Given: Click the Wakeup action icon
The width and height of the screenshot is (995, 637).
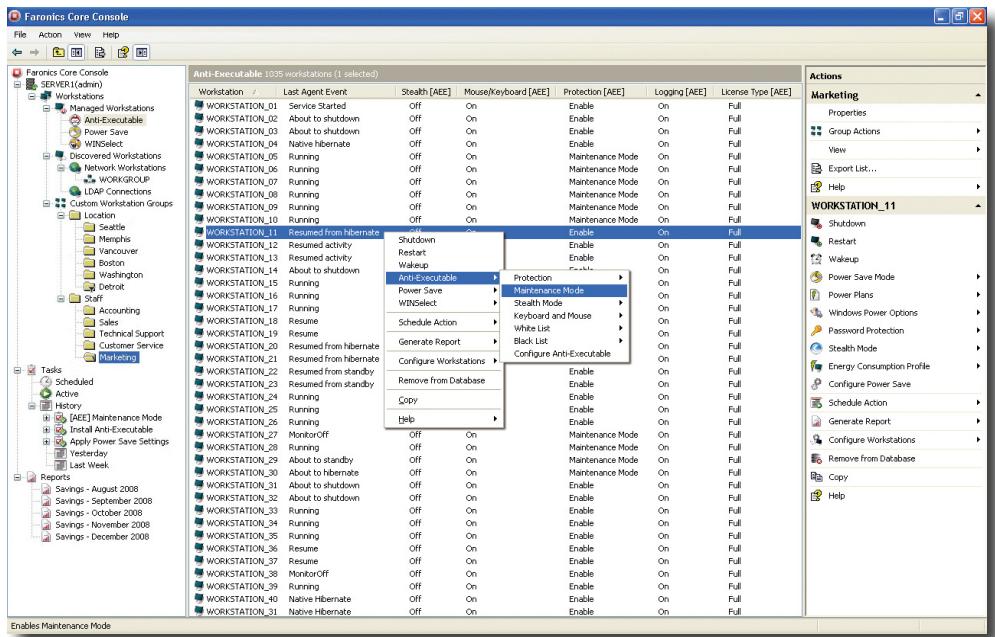Looking at the screenshot, I should pos(816,259).
